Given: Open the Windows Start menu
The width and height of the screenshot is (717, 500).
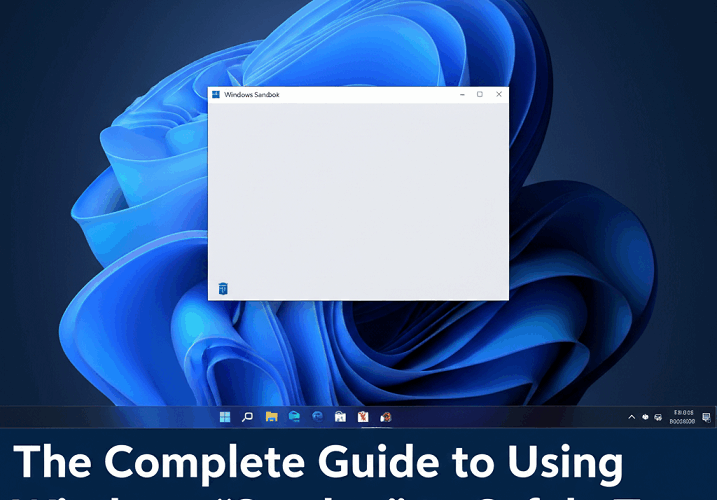Looking at the screenshot, I should [225, 417].
